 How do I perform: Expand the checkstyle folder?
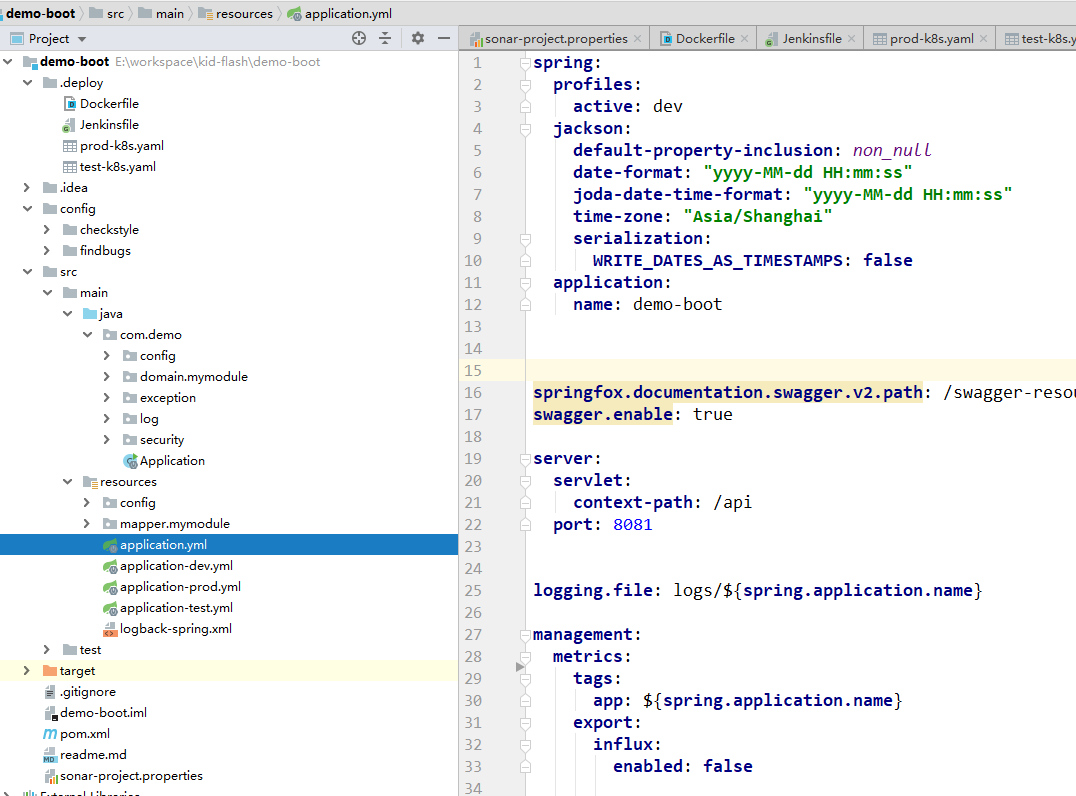click(47, 229)
